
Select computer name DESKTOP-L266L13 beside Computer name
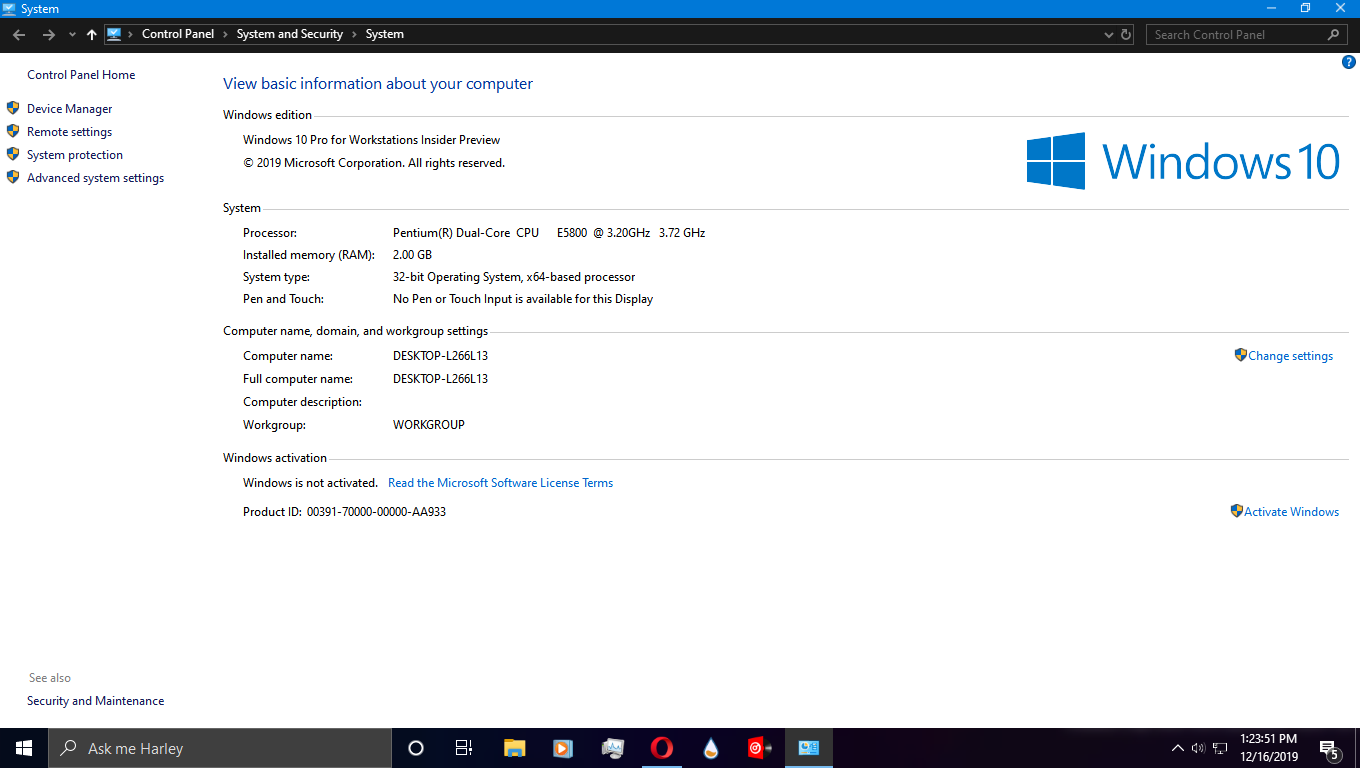click(440, 356)
